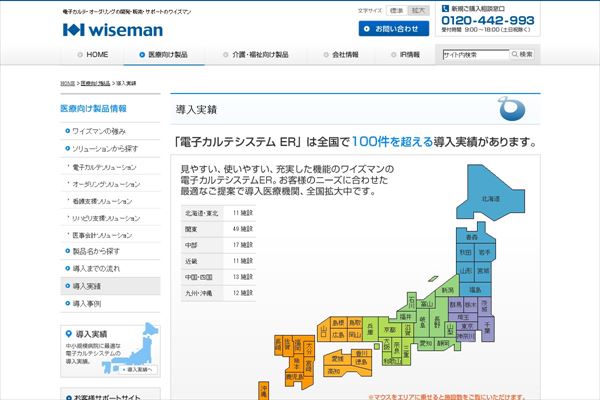600x400 pixels.
Task: Click 東京 on the map
Action: click(467, 327)
